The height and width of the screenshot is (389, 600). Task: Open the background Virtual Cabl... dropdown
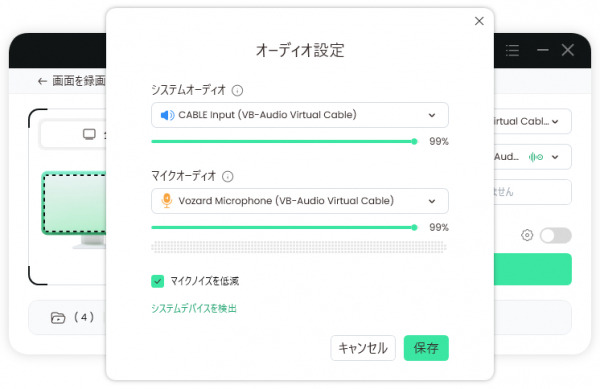[x=532, y=122]
